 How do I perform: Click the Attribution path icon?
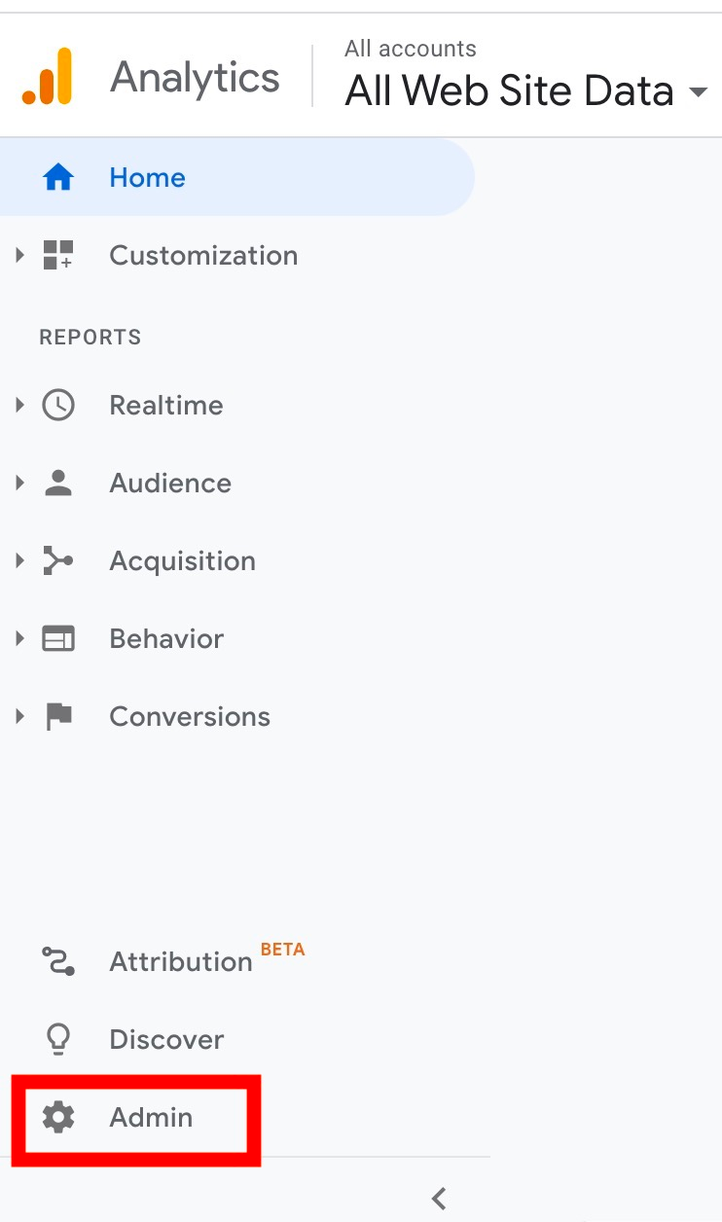(58, 961)
